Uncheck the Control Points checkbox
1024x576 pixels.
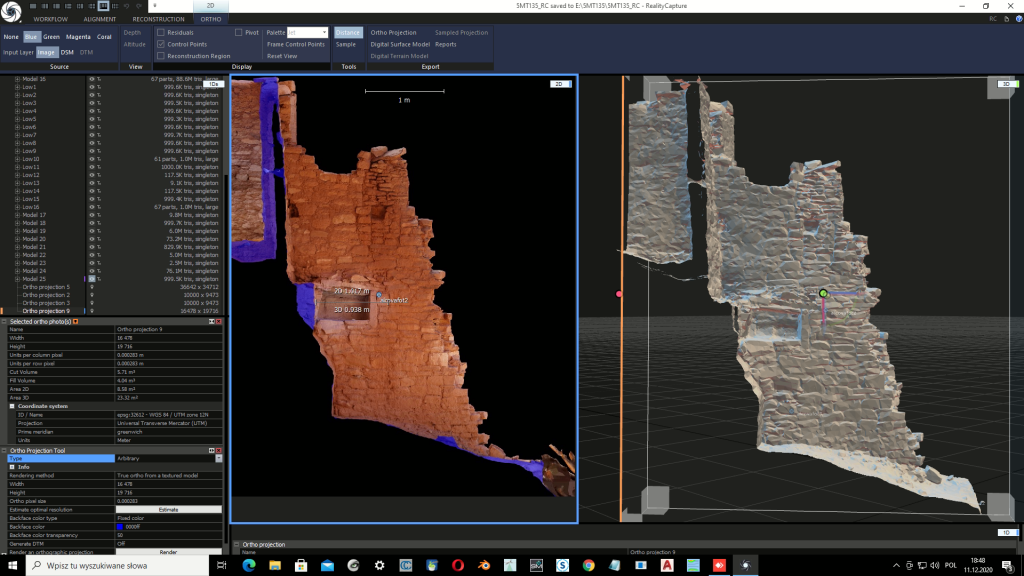[x=161, y=44]
